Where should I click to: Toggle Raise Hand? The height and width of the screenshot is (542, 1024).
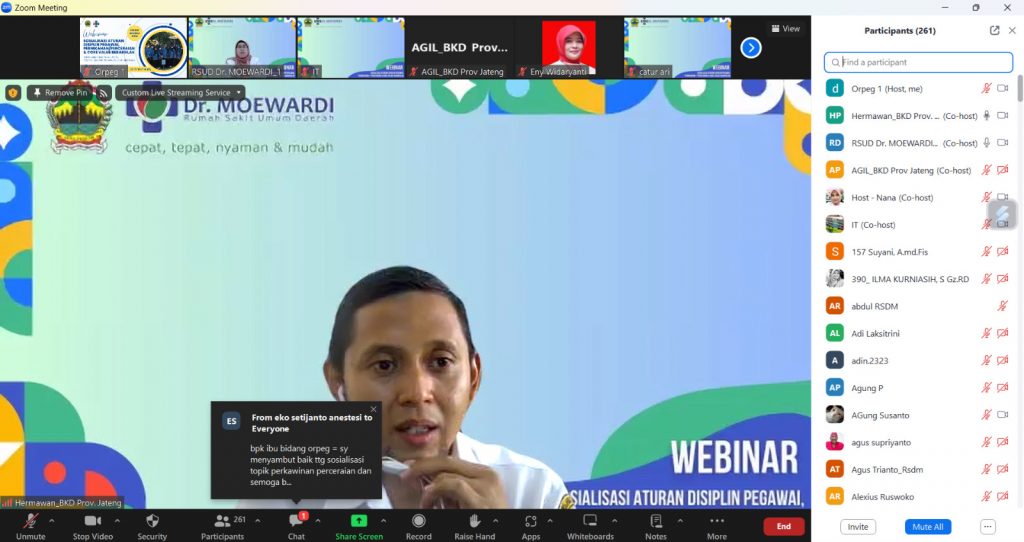pyautogui.click(x=474, y=521)
